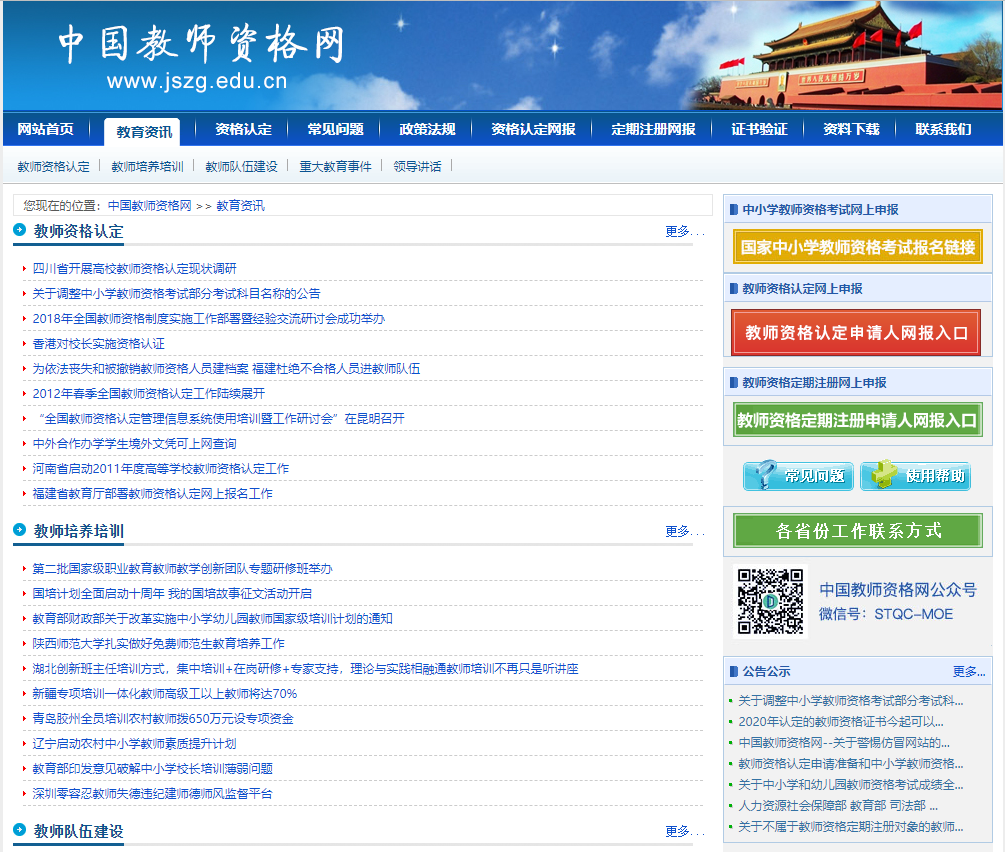
Task: Open notice 教师资格认定申请准备和中小学教师资格
Action: 851,764
